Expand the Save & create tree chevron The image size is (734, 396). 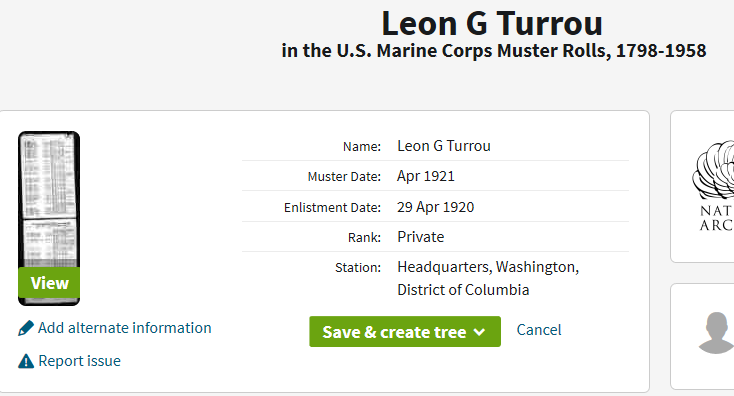[x=479, y=332]
